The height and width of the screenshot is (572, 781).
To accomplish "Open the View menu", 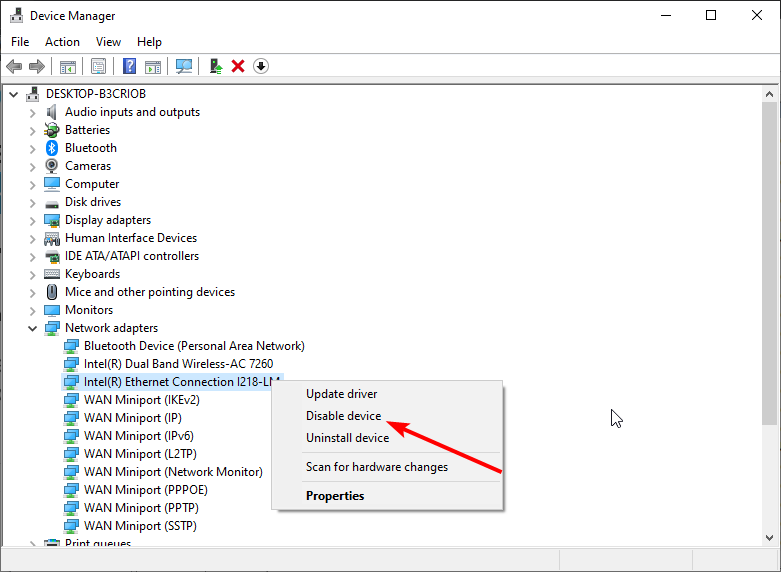I will tap(108, 42).
